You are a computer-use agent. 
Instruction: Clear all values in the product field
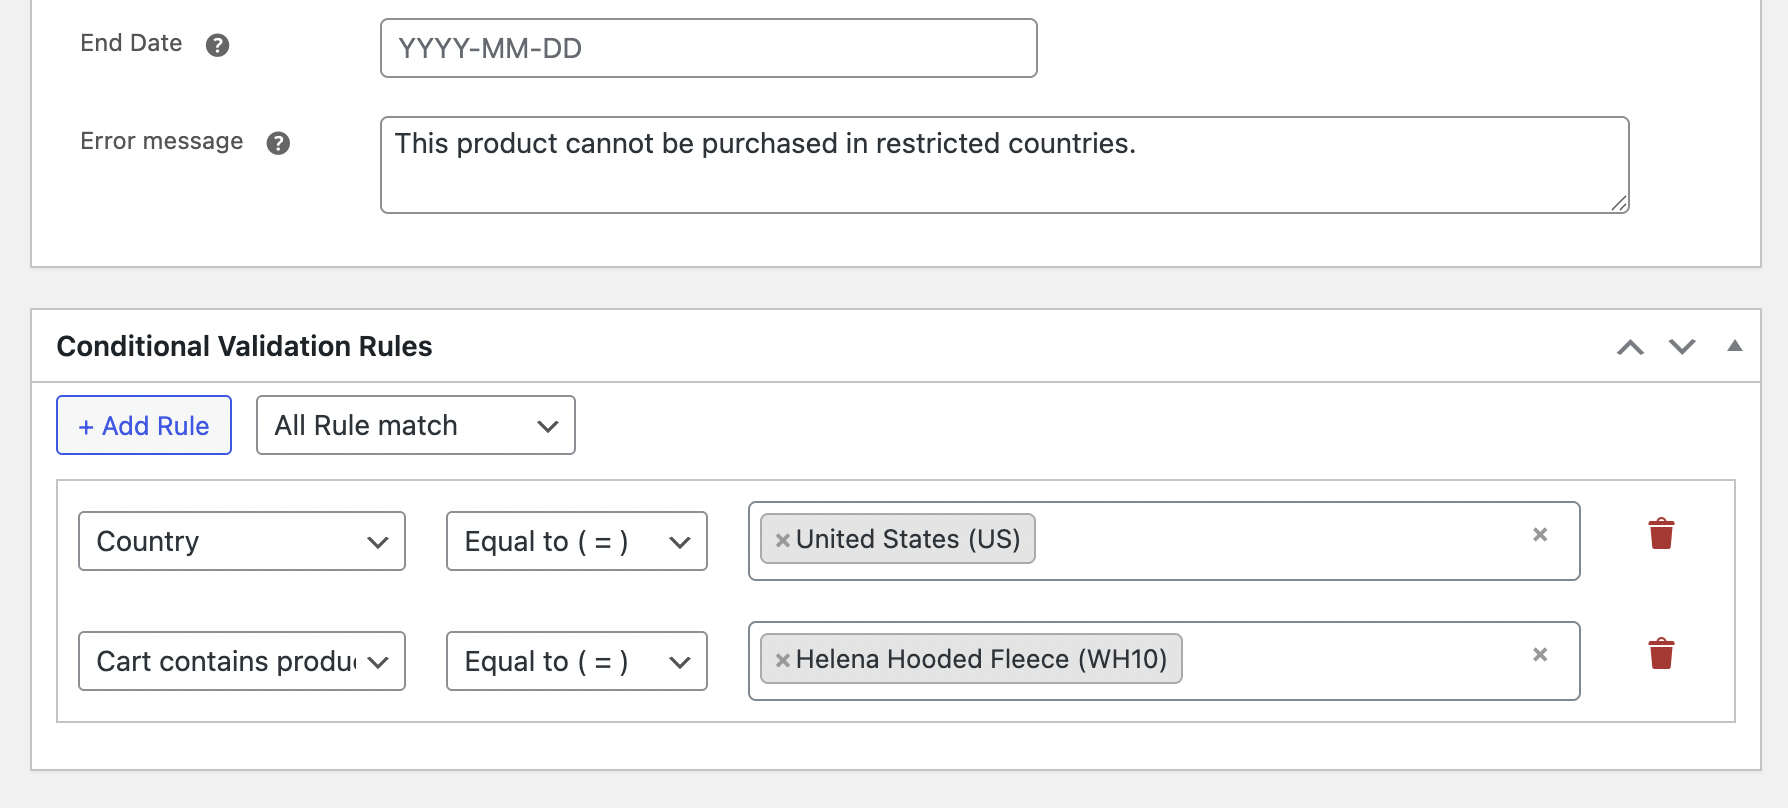(x=1540, y=655)
